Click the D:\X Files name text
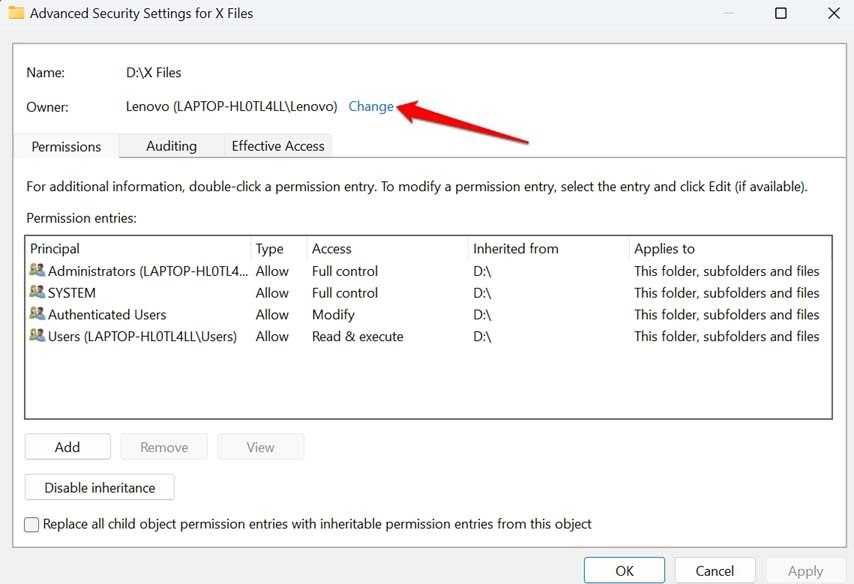 point(154,72)
